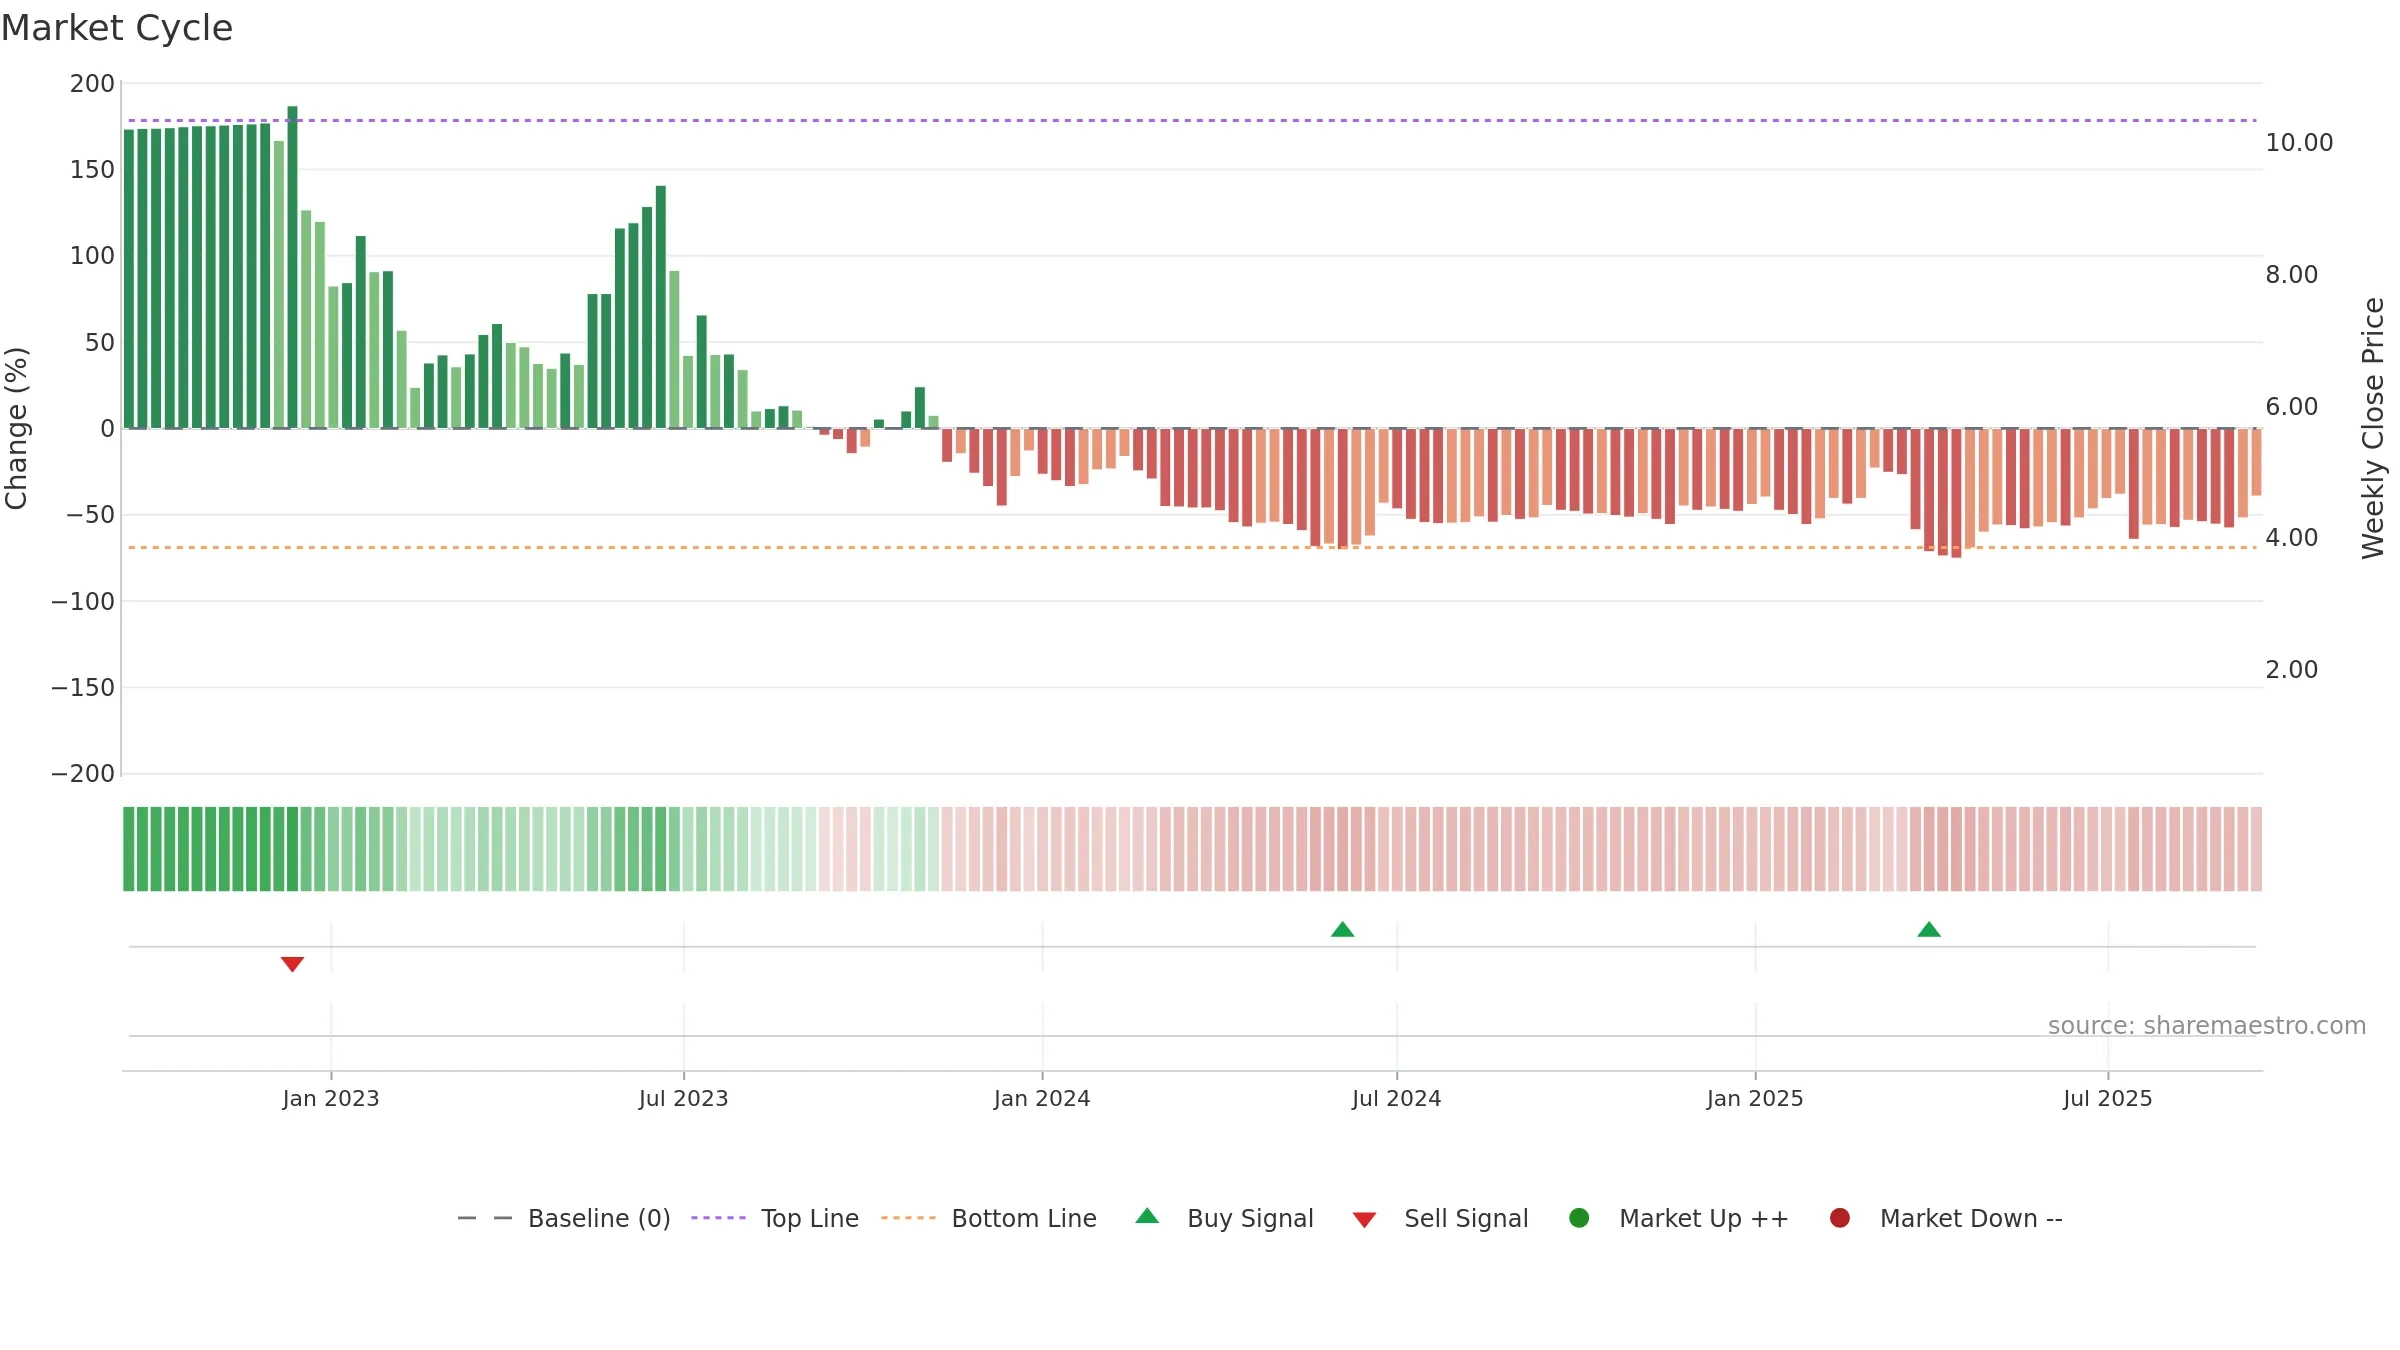2400x1350 pixels.
Task: Click the Weekly Close Price axis title
Action: point(2373,428)
